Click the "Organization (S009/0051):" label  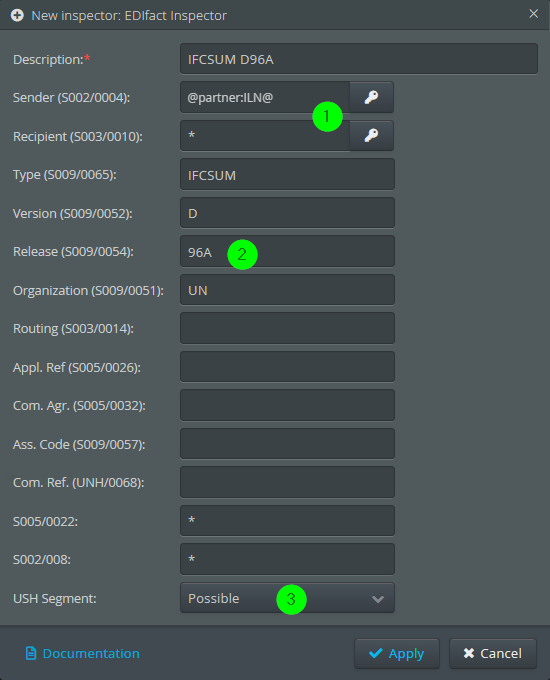pyautogui.click(x=88, y=291)
